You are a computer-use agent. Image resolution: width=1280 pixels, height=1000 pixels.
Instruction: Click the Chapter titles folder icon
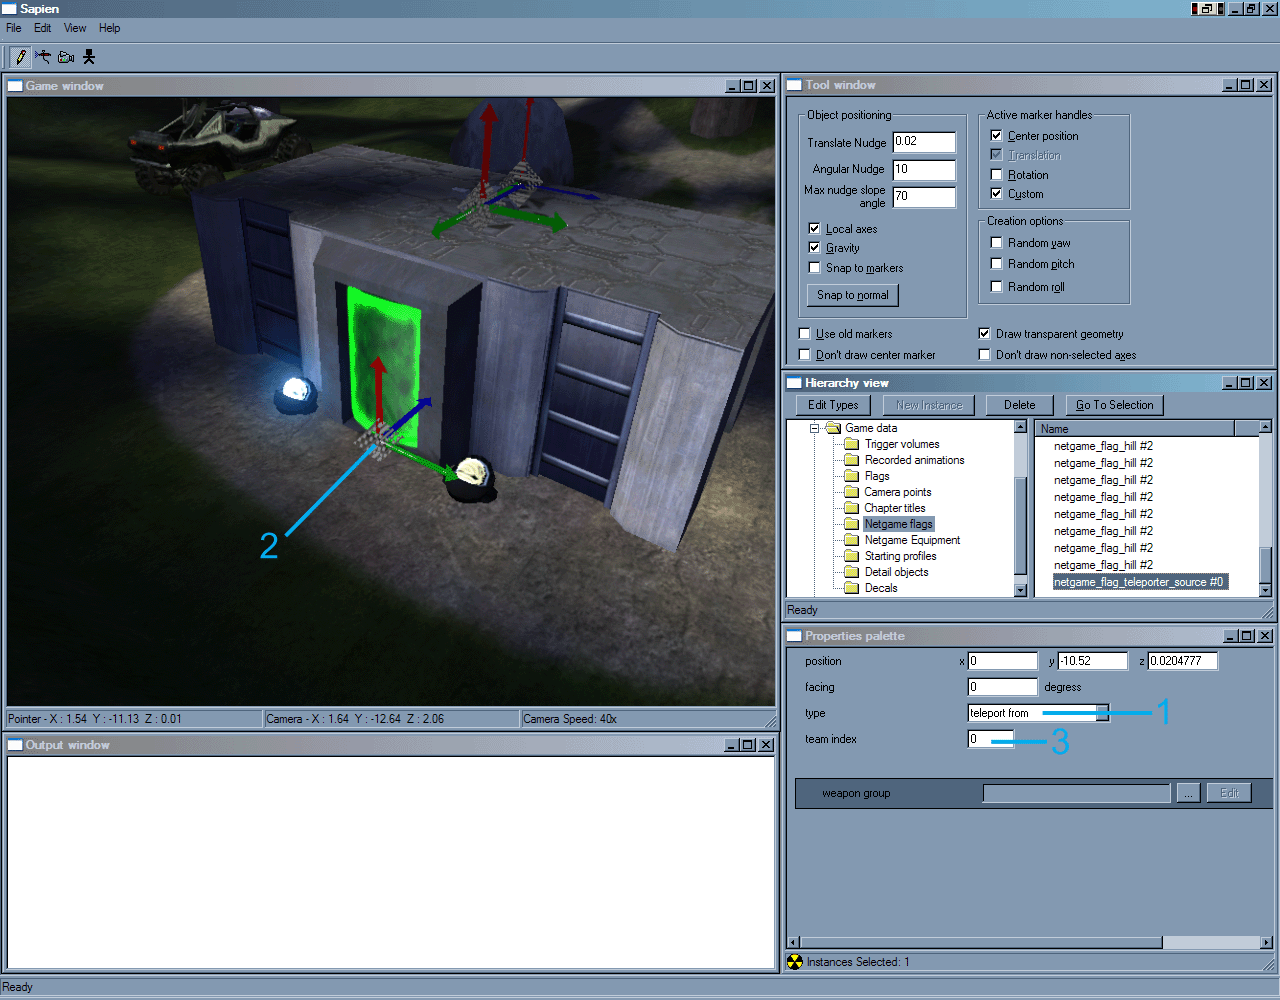[x=852, y=508]
